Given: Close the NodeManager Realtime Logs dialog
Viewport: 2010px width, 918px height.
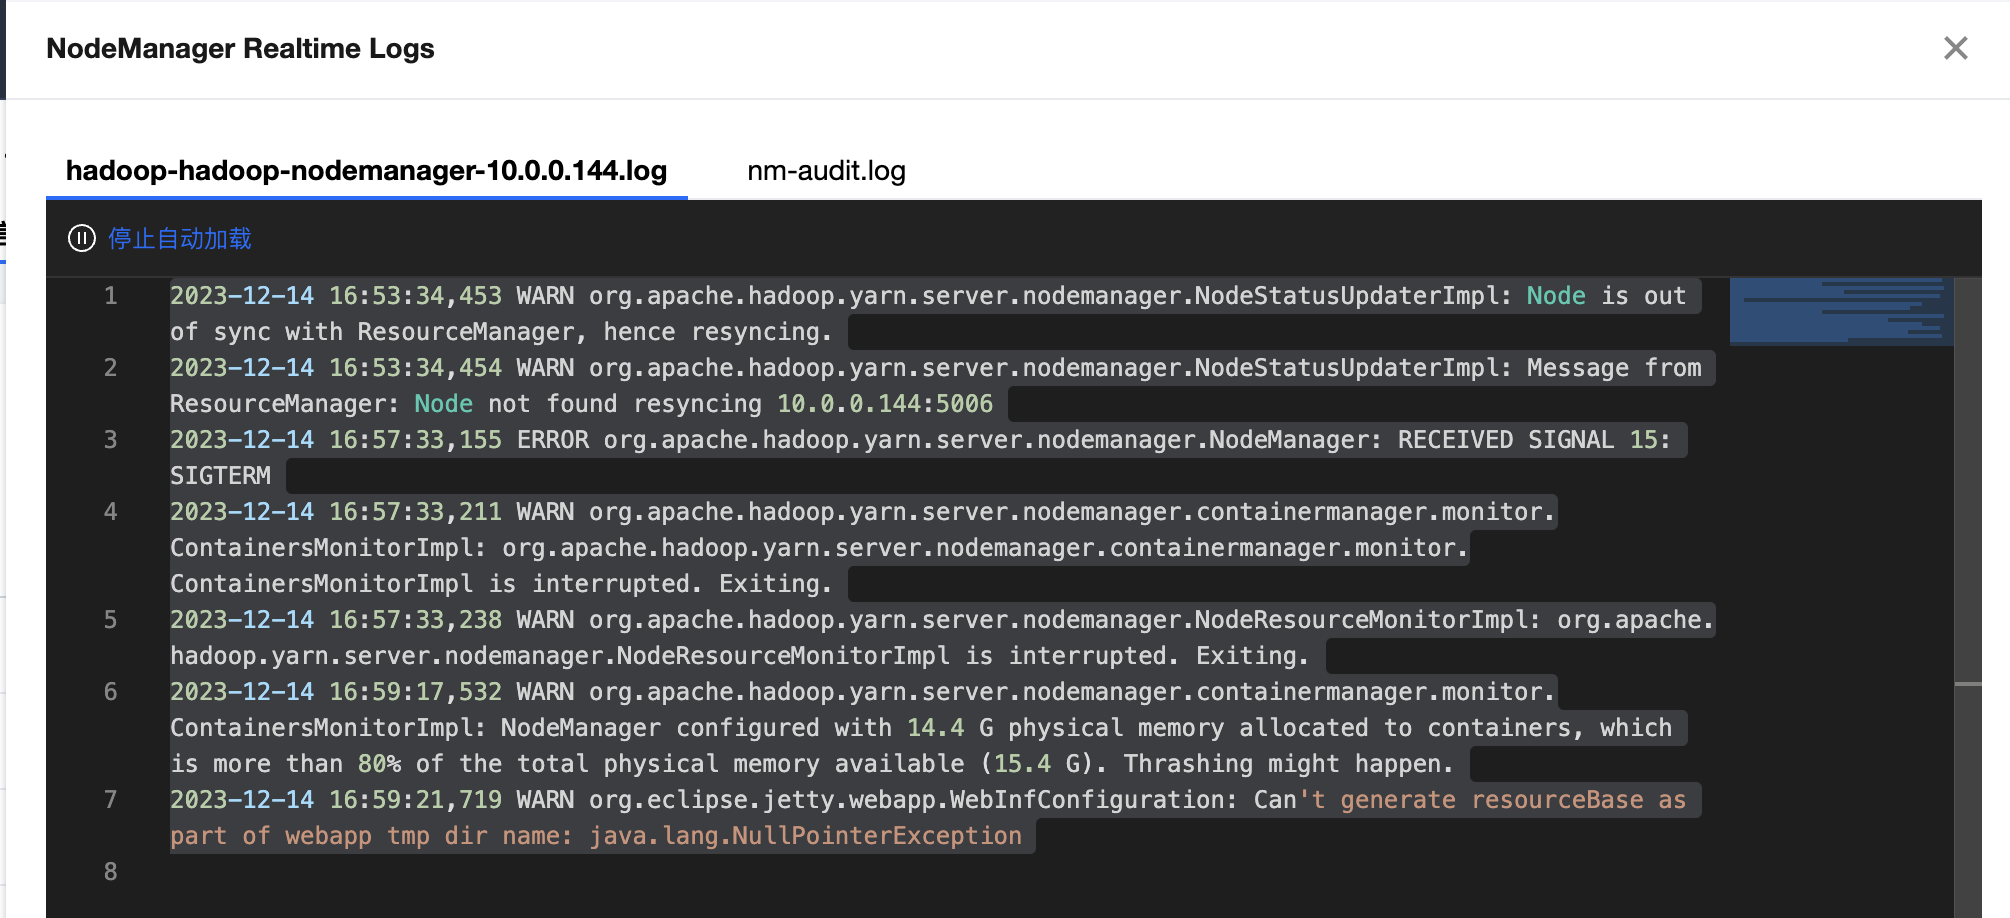Looking at the screenshot, I should click(x=1955, y=48).
